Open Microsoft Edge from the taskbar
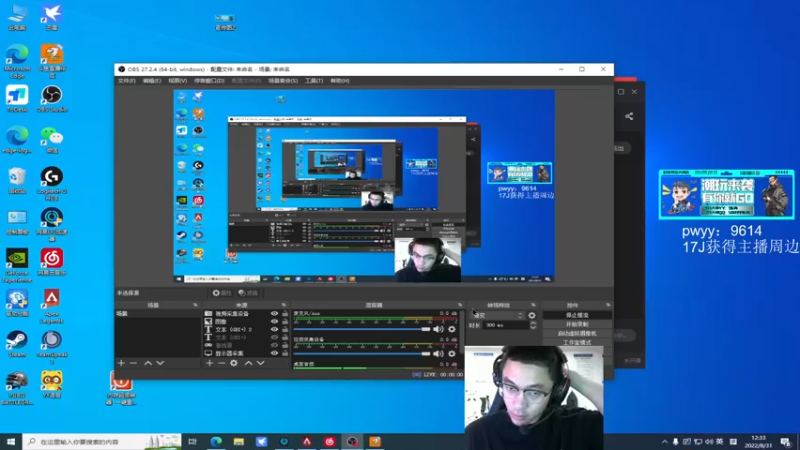Screen dimensions: 800x450 [216, 441]
